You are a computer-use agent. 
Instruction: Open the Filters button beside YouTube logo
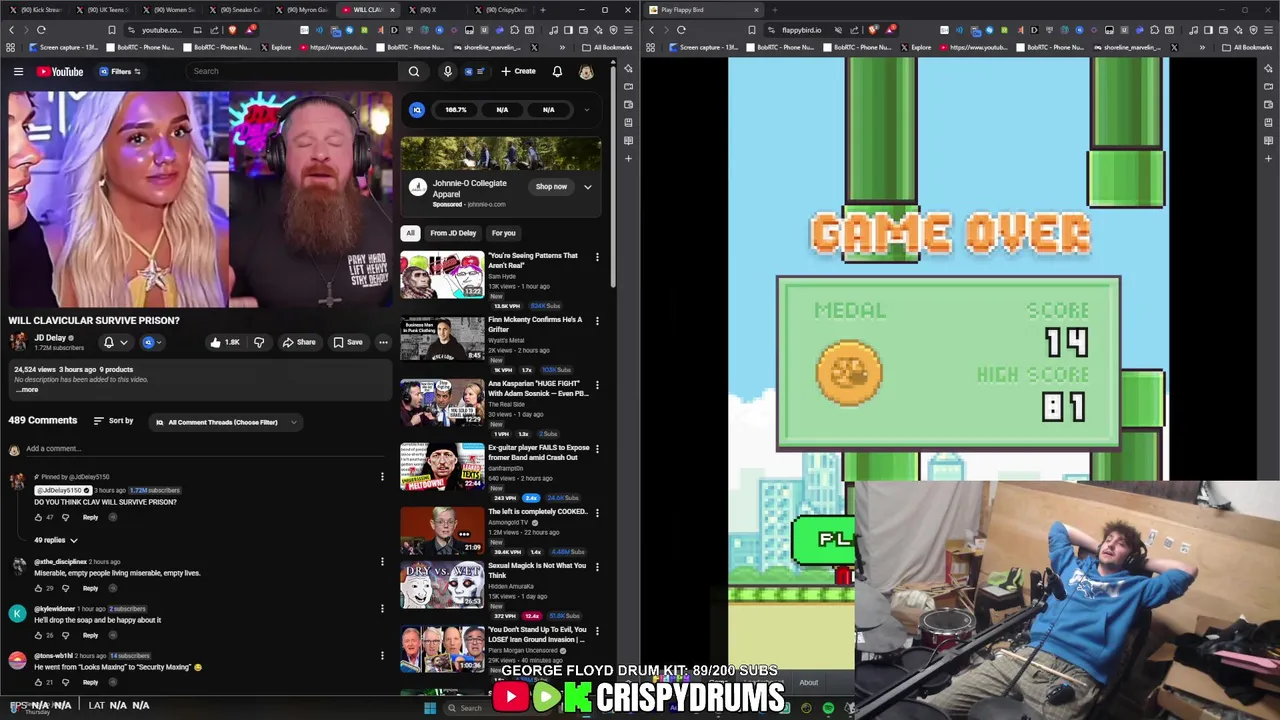pyautogui.click(x=120, y=71)
